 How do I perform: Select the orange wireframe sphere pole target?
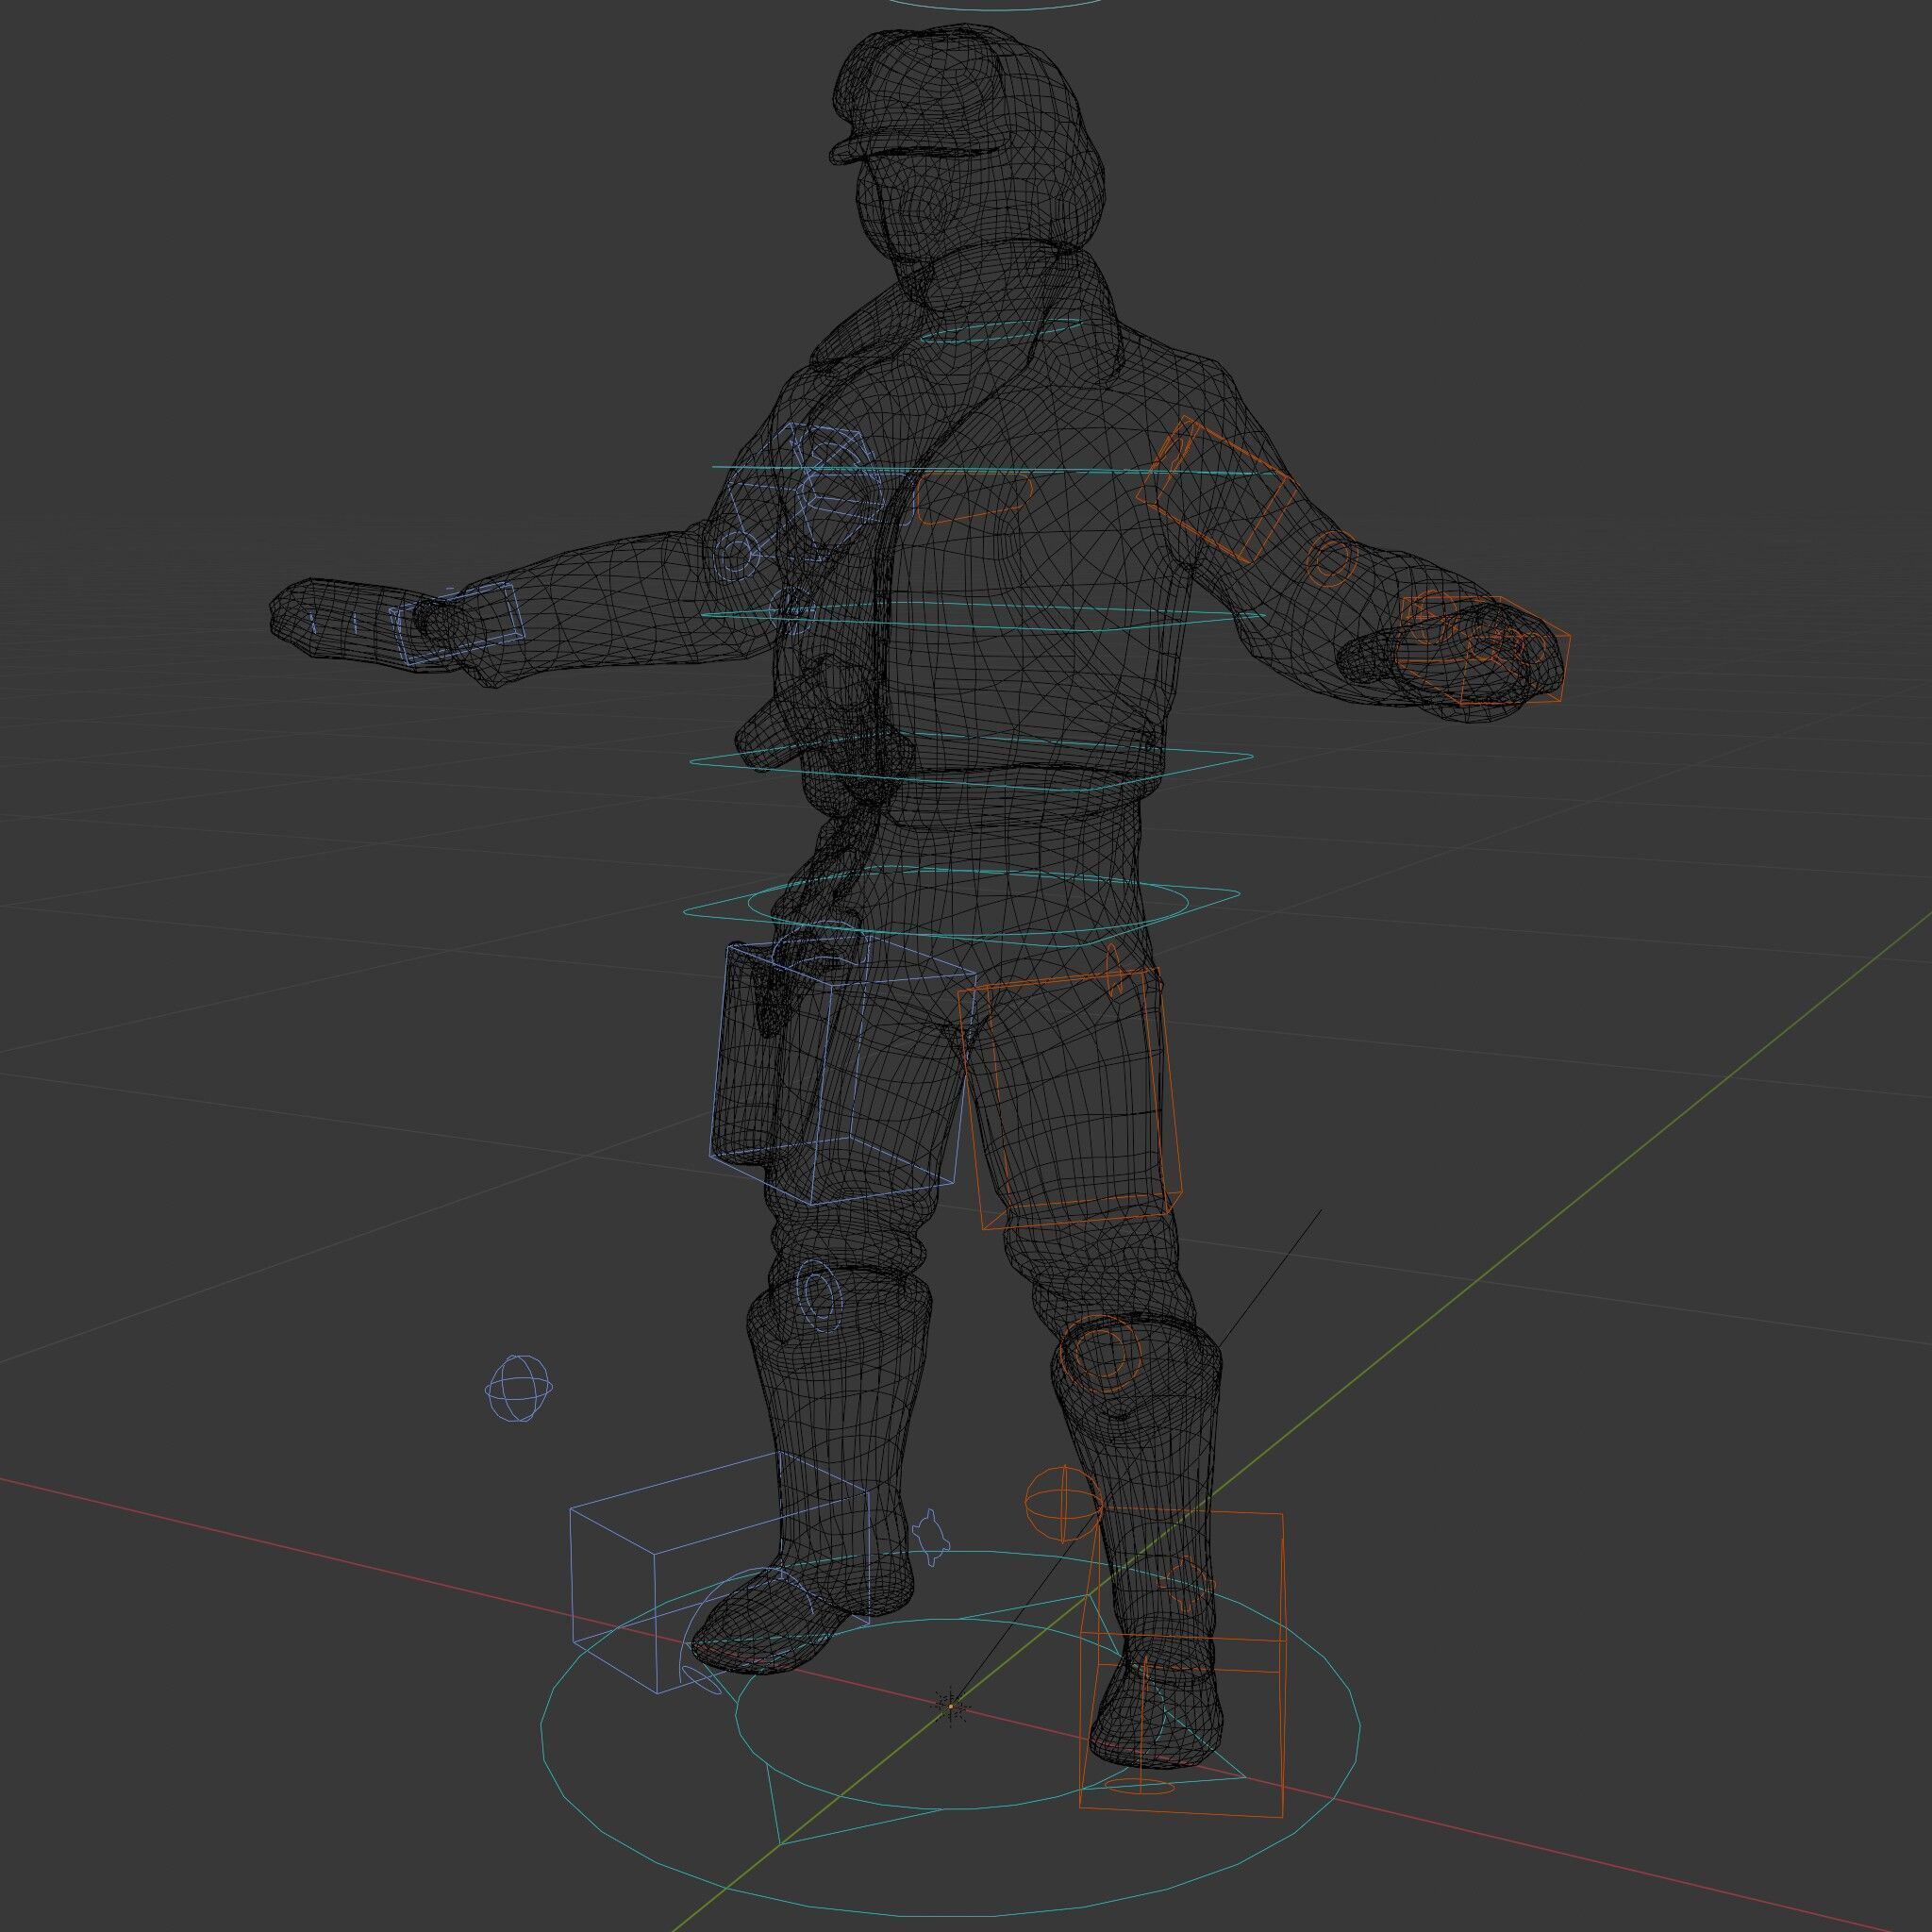[x=1063, y=1504]
